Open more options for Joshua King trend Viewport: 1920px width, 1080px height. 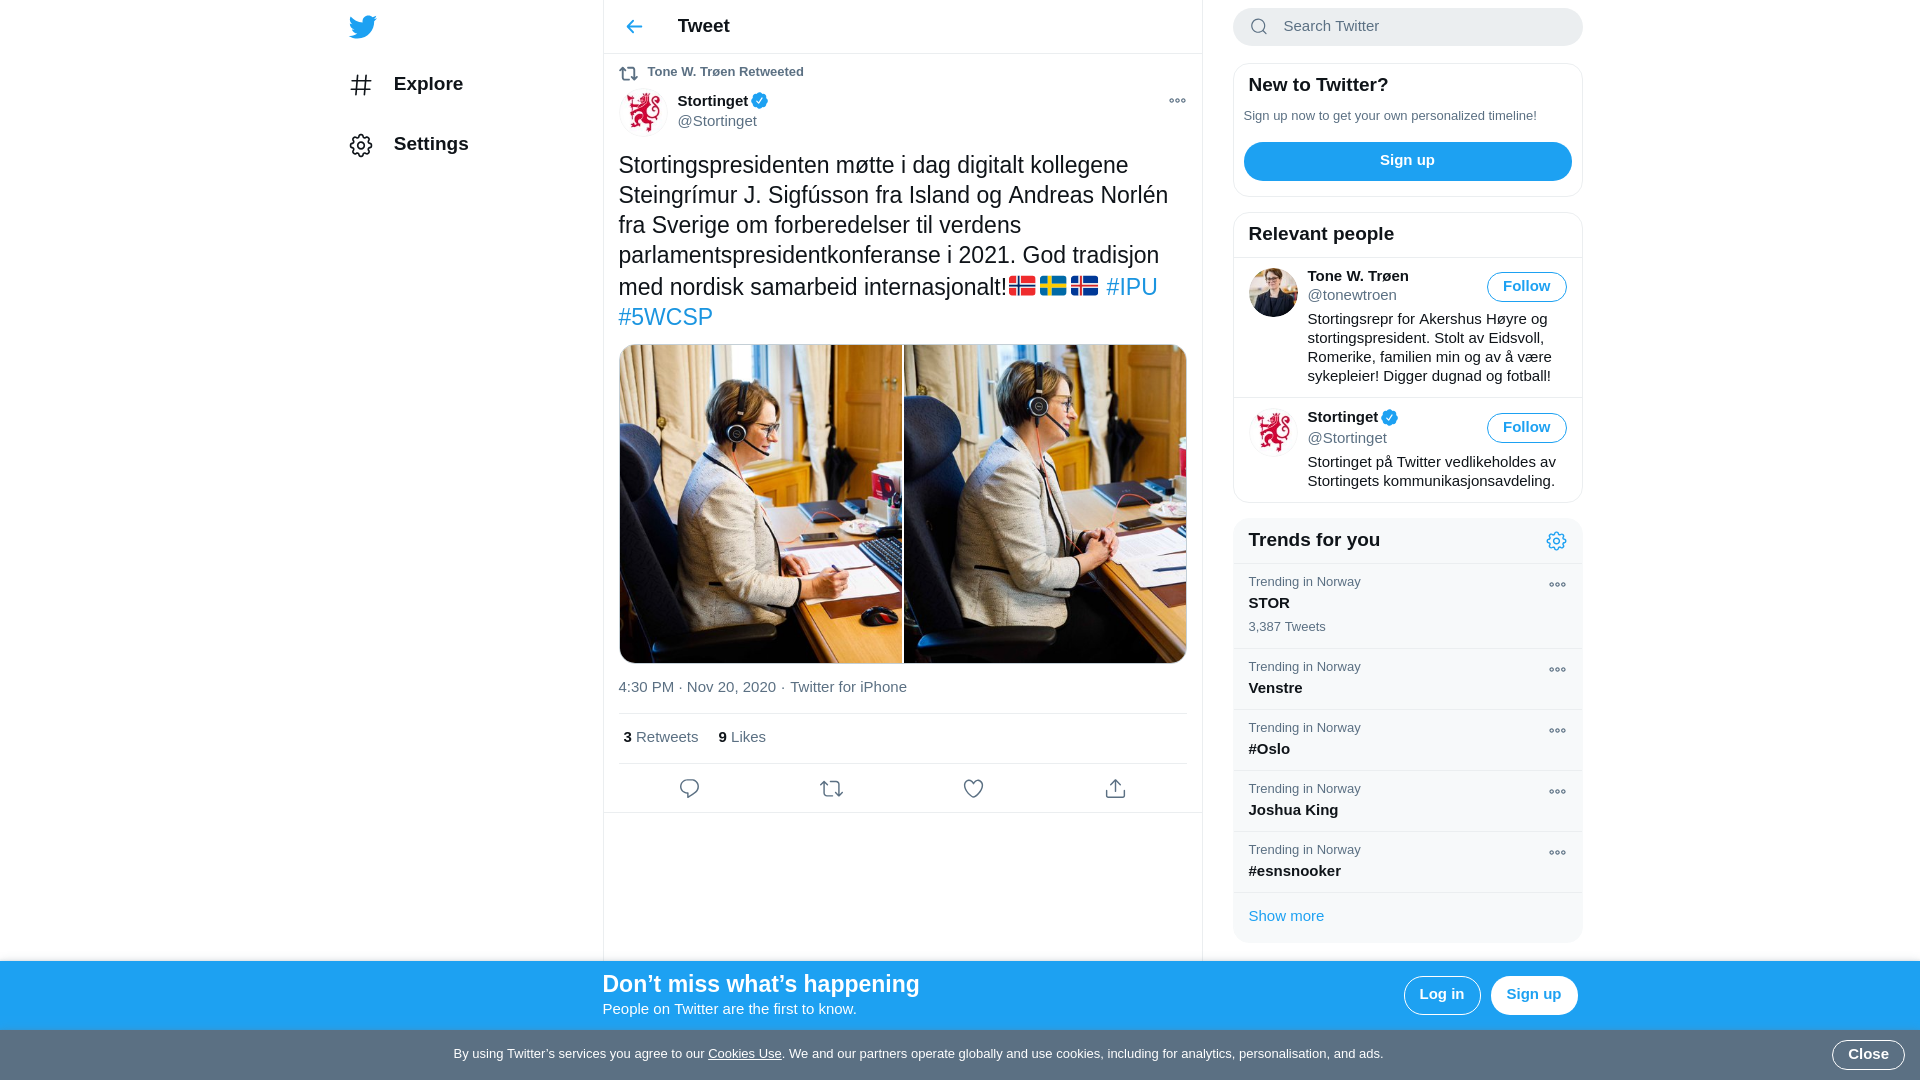point(1557,792)
